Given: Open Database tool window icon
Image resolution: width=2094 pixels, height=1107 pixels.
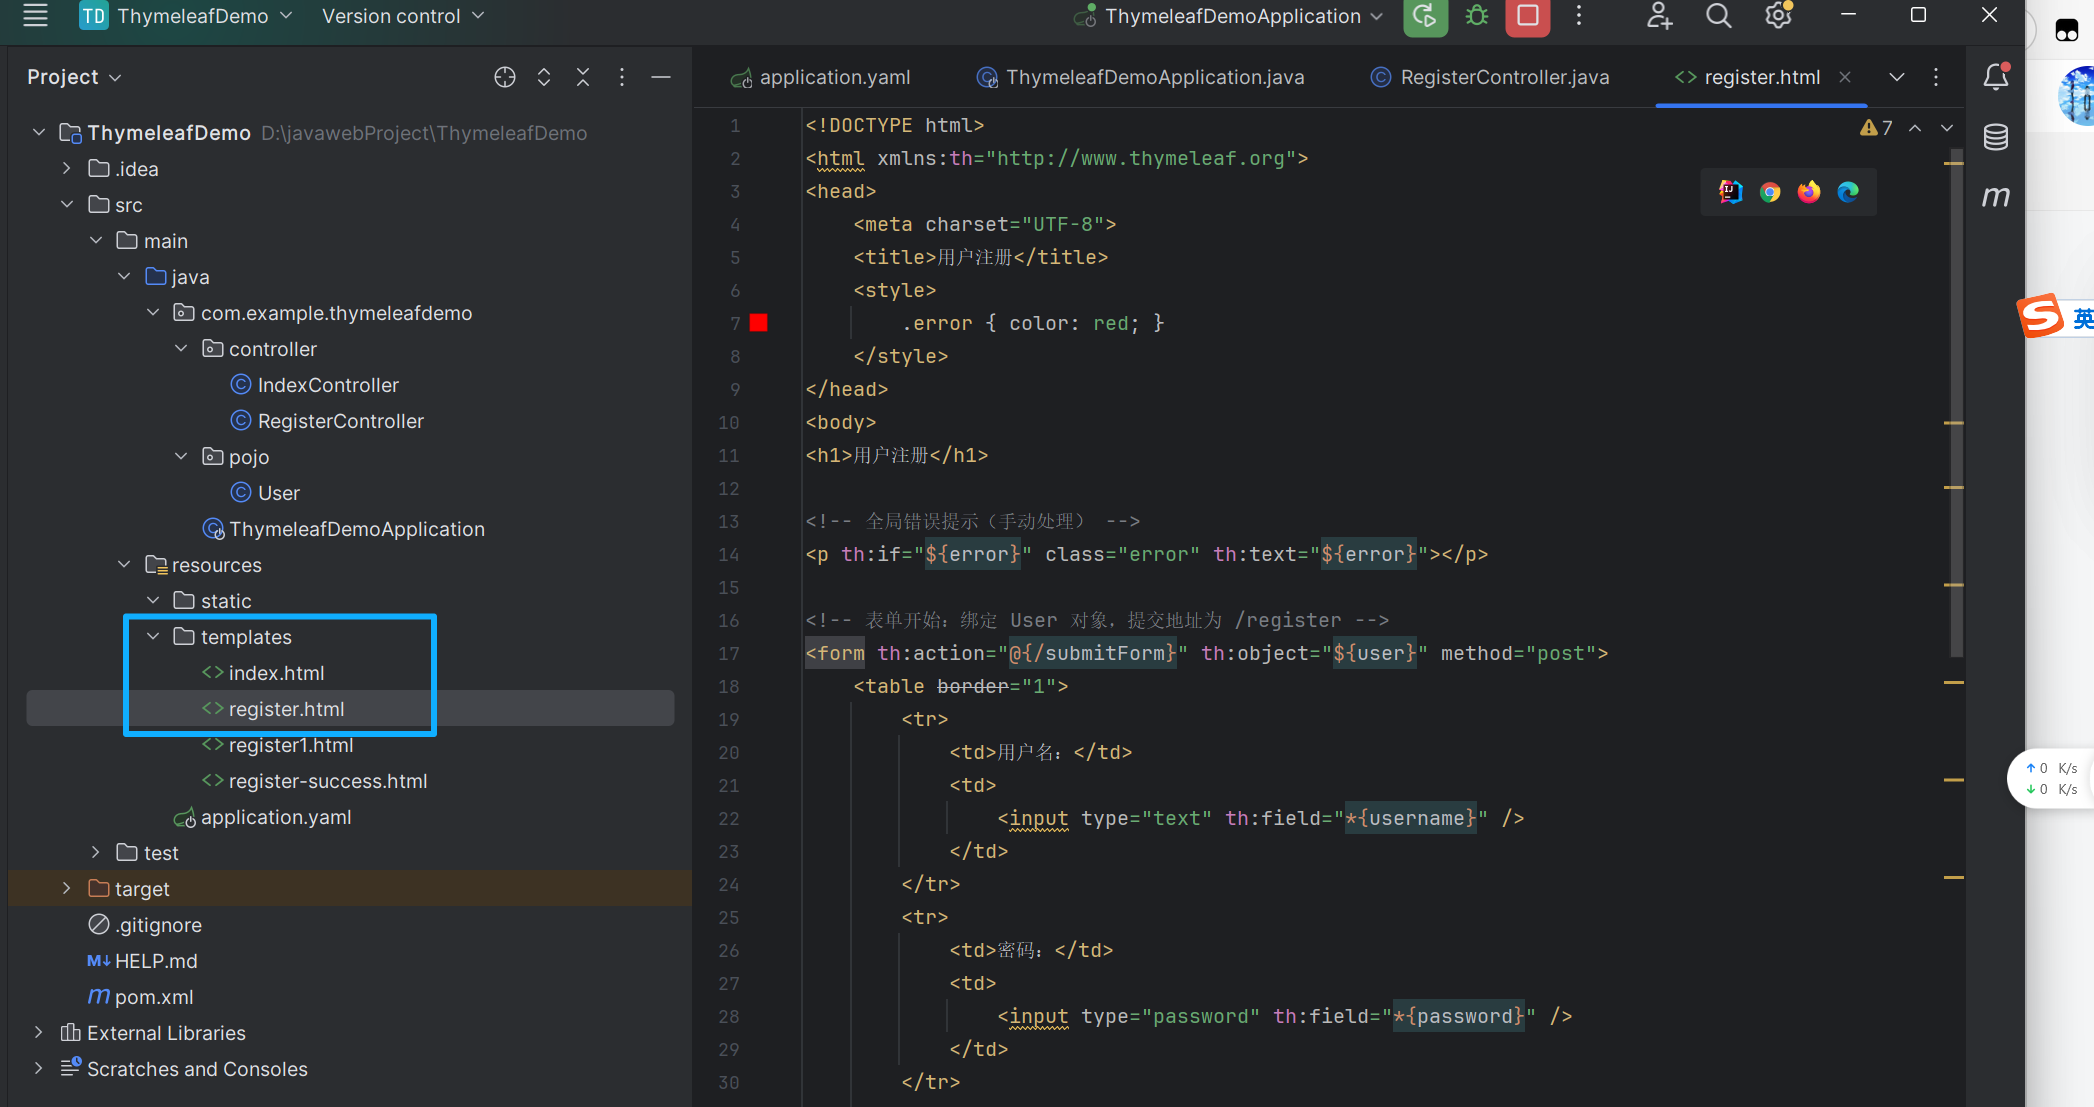Looking at the screenshot, I should [1996, 137].
